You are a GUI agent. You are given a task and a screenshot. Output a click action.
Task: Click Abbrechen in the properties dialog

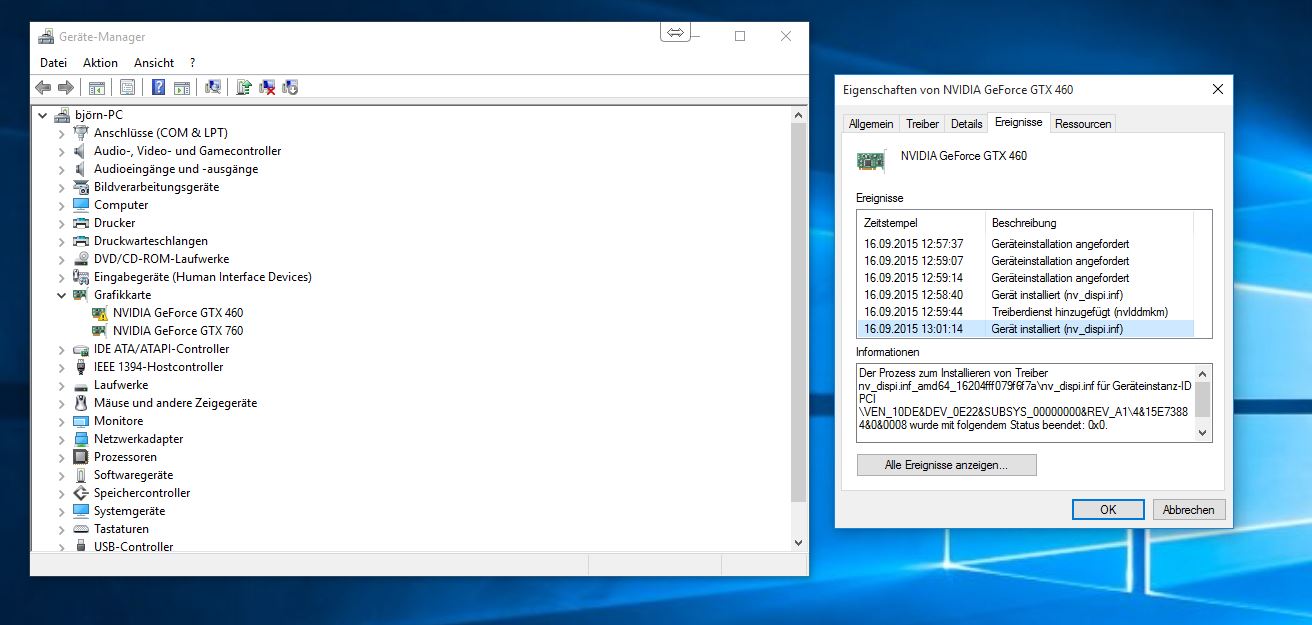coord(1189,509)
